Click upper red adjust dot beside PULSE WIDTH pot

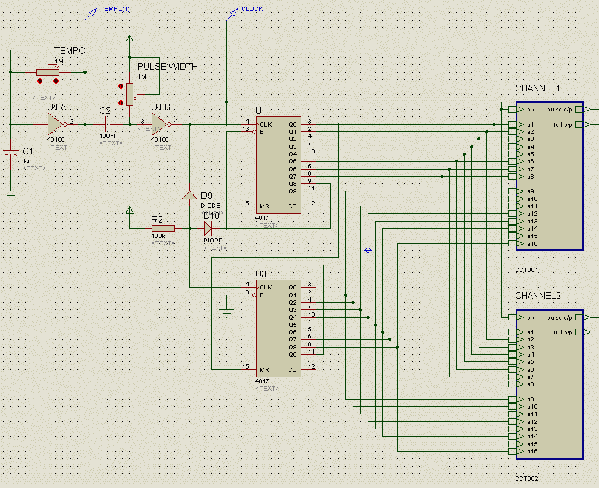(121, 86)
